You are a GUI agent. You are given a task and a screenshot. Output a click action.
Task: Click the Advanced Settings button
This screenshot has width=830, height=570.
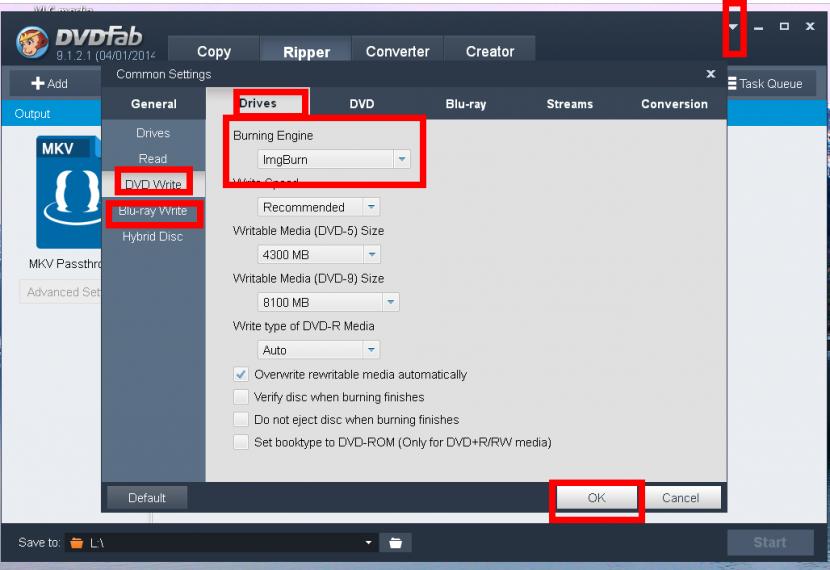60,292
